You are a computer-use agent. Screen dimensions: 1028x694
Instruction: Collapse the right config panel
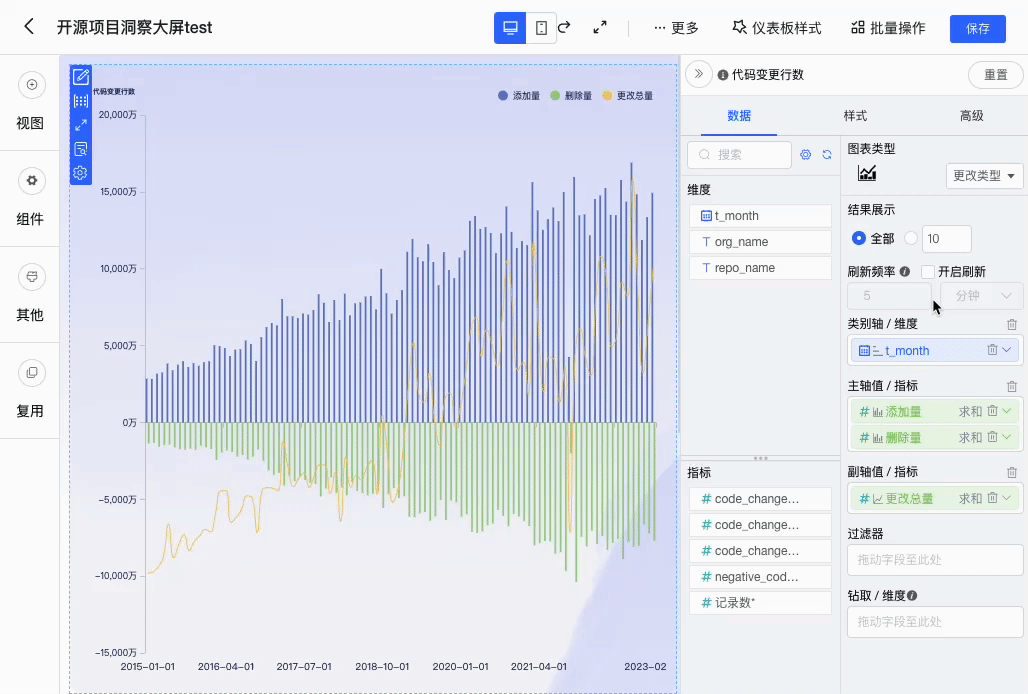(x=699, y=74)
